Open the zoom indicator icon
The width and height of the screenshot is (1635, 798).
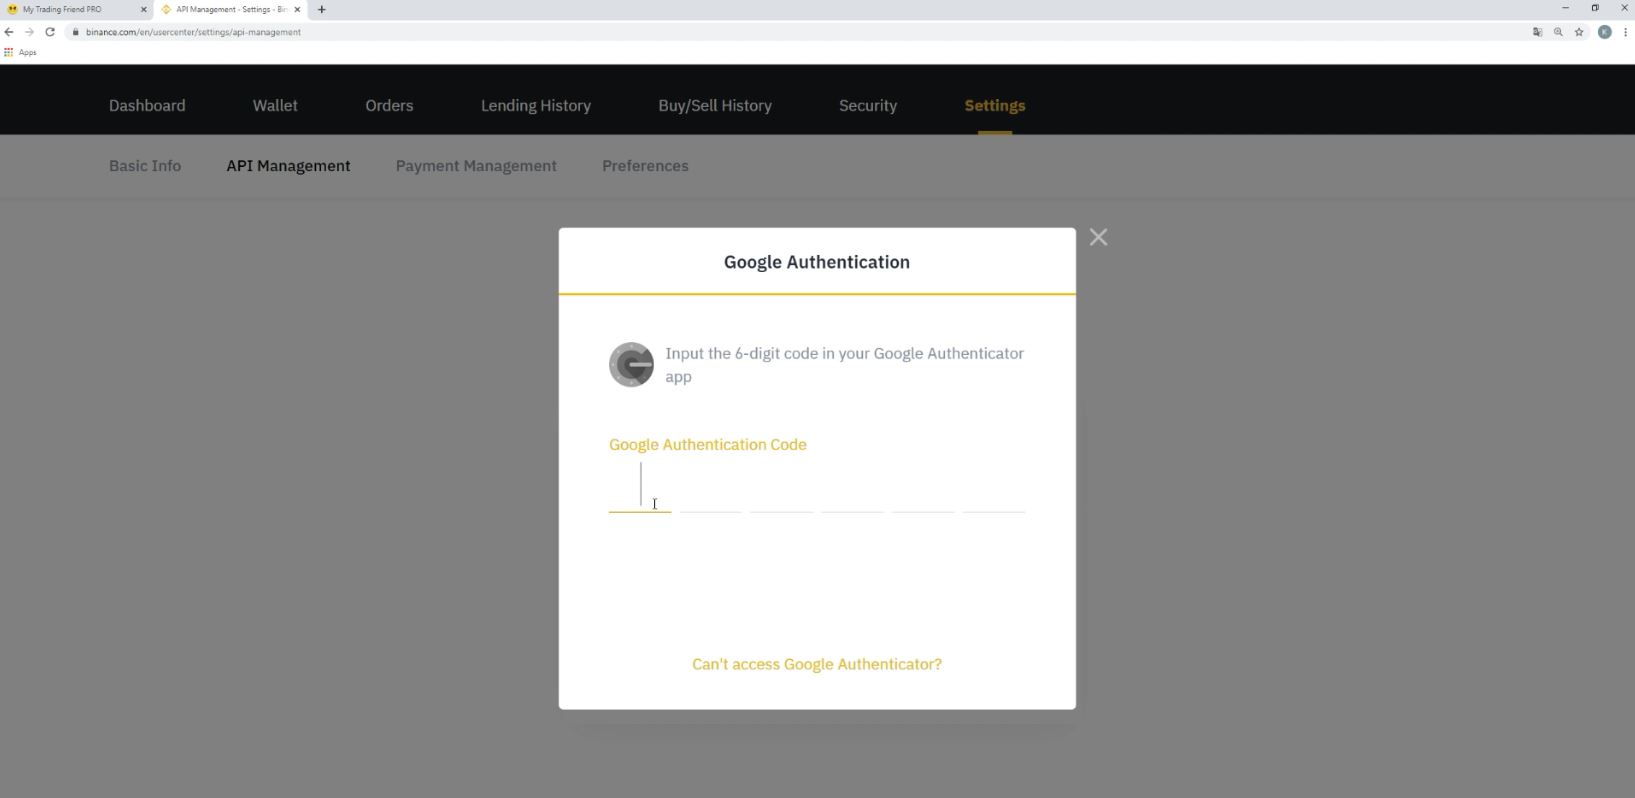click(x=1558, y=32)
